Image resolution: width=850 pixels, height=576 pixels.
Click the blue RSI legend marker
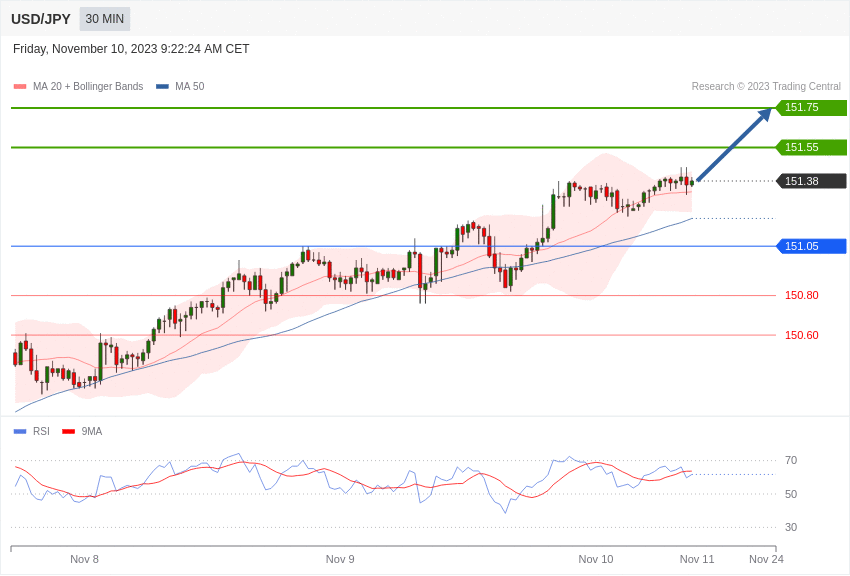[20, 431]
